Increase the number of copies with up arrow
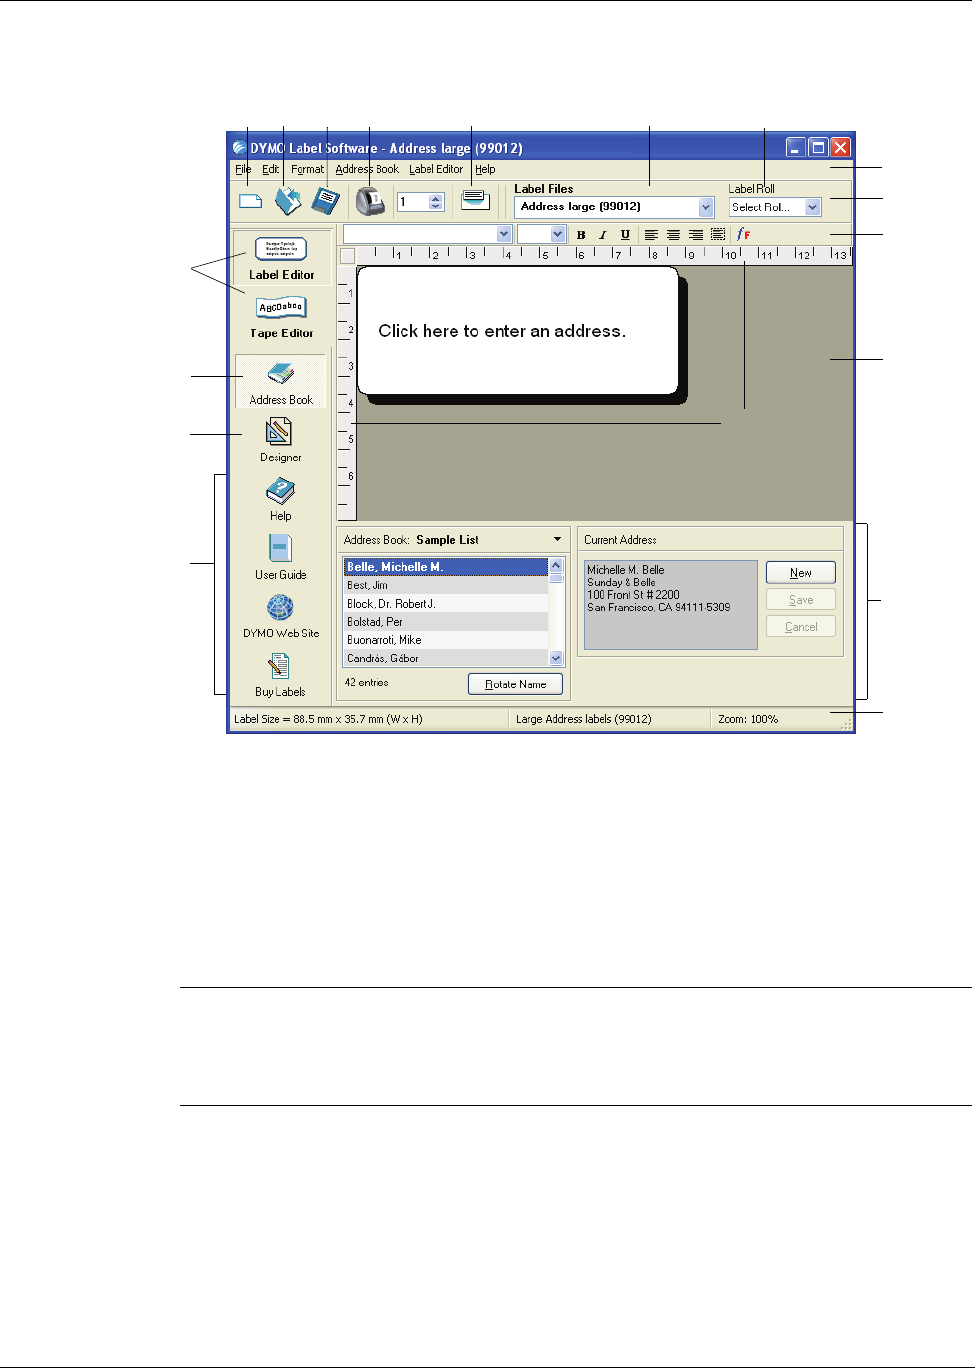The image size is (975, 1368). [x=436, y=197]
